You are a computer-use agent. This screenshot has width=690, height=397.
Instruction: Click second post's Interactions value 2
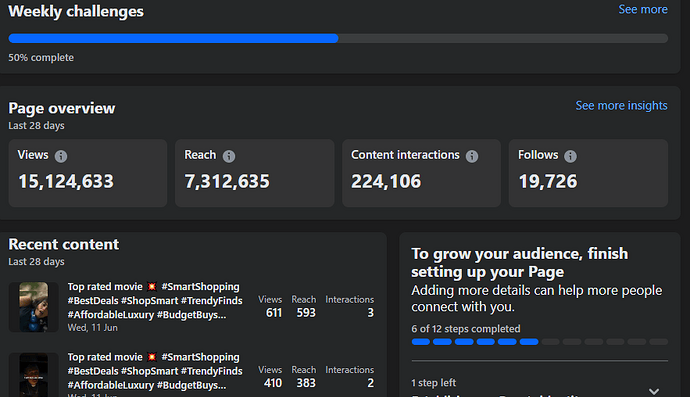[371, 383]
